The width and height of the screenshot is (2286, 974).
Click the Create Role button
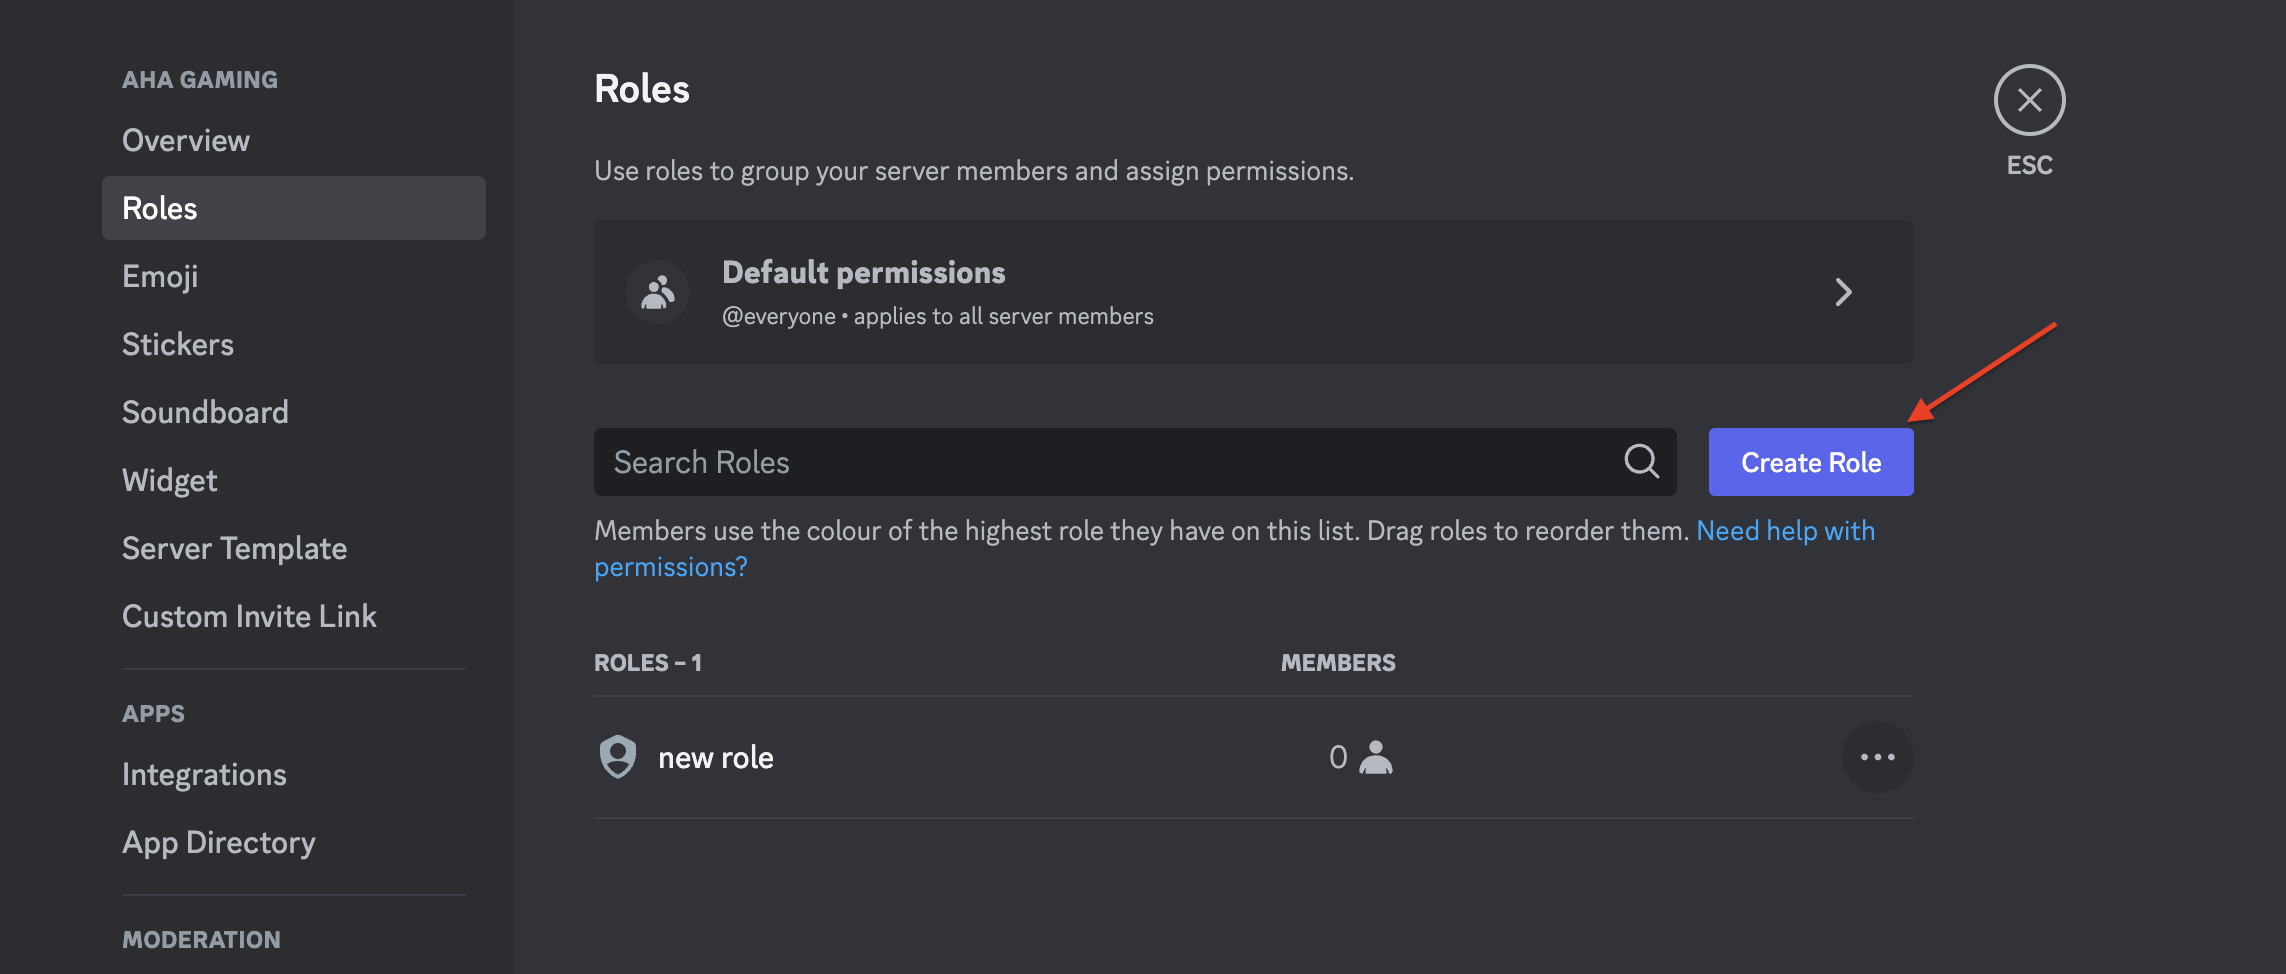point(1810,461)
